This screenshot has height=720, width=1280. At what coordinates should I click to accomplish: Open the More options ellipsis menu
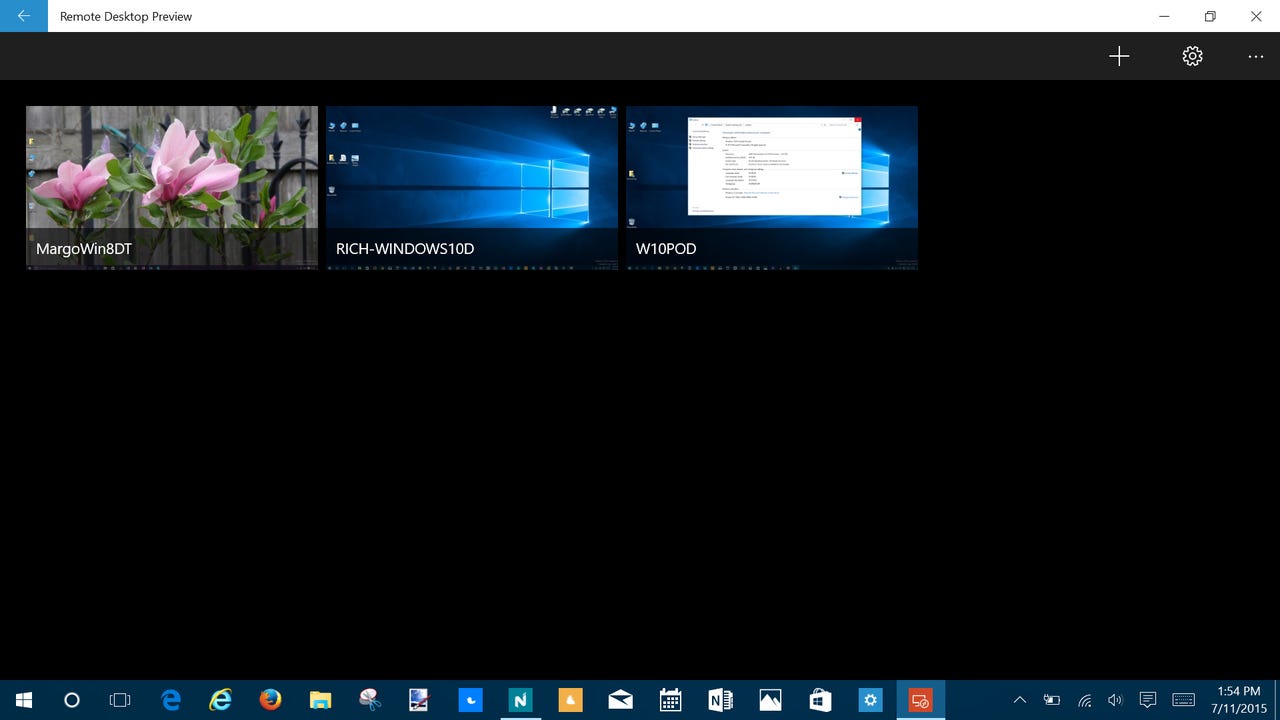coord(1256,56)
